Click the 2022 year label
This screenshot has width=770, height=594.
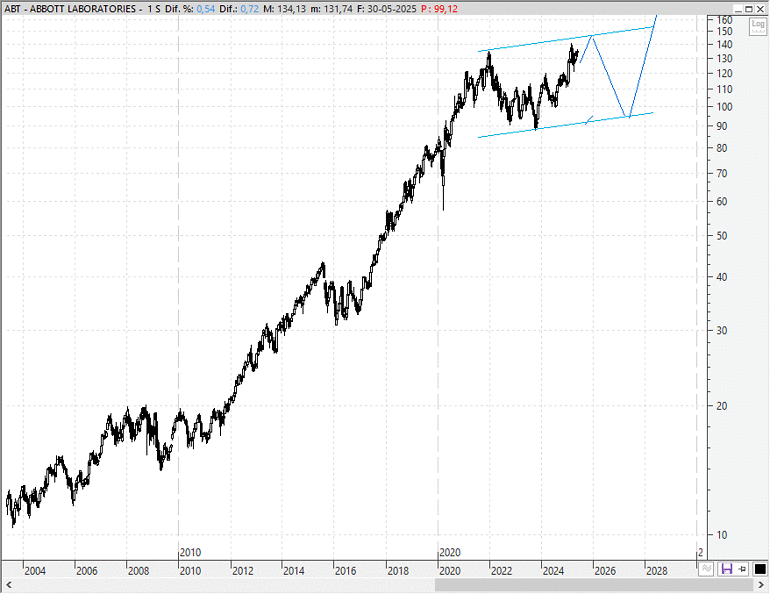(x=501, y=571)
